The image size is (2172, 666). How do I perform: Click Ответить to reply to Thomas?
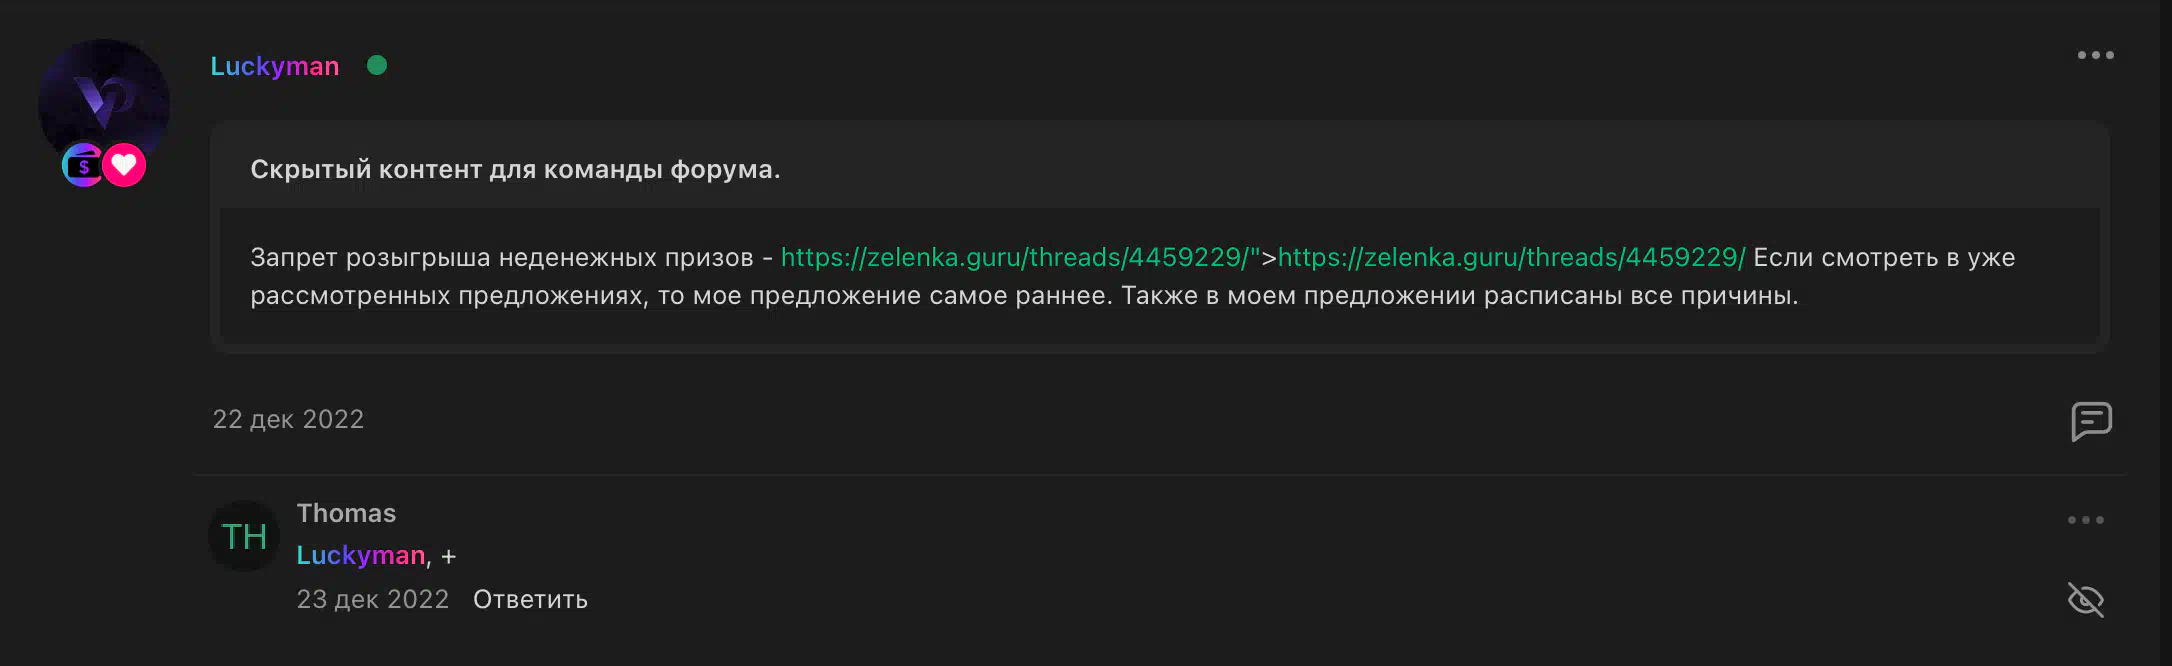530,599
